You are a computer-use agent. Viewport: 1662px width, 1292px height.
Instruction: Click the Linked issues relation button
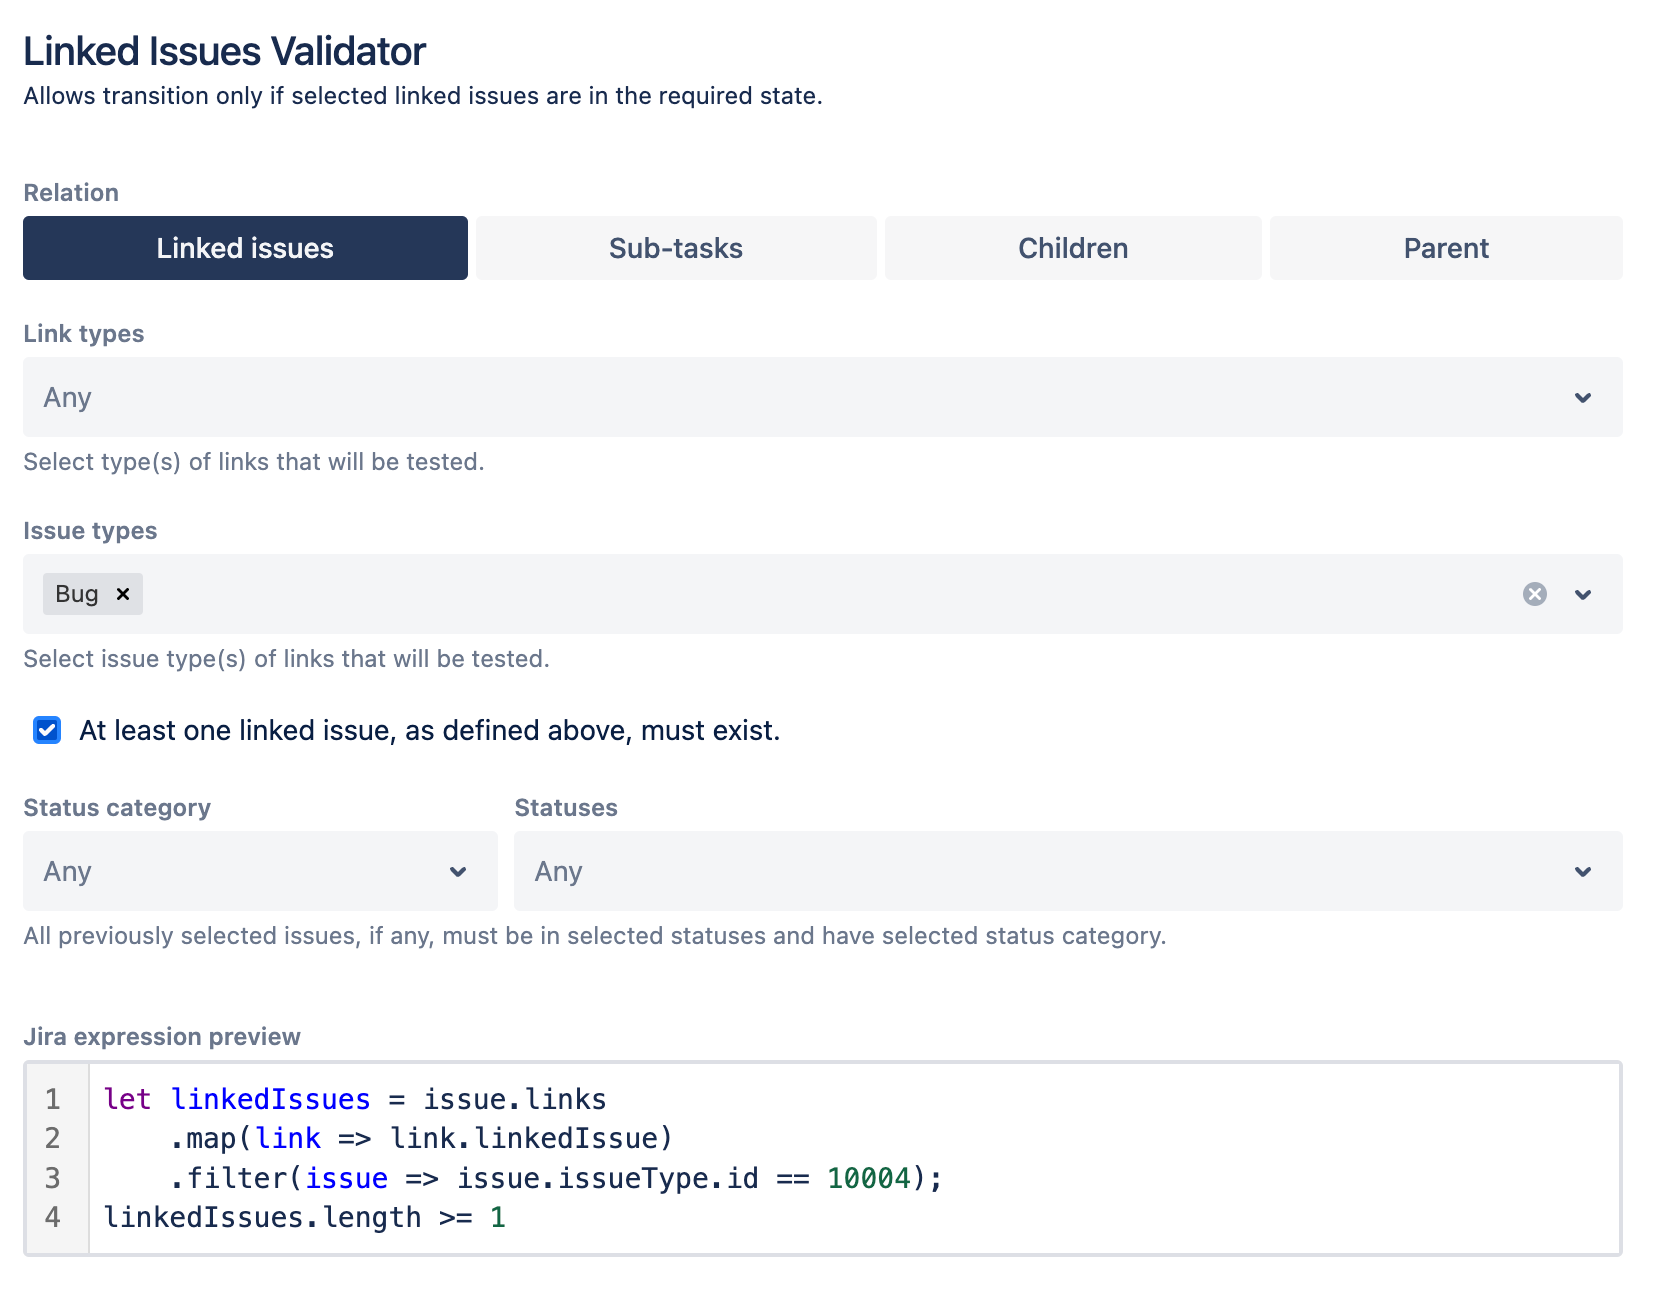point(244,248)
